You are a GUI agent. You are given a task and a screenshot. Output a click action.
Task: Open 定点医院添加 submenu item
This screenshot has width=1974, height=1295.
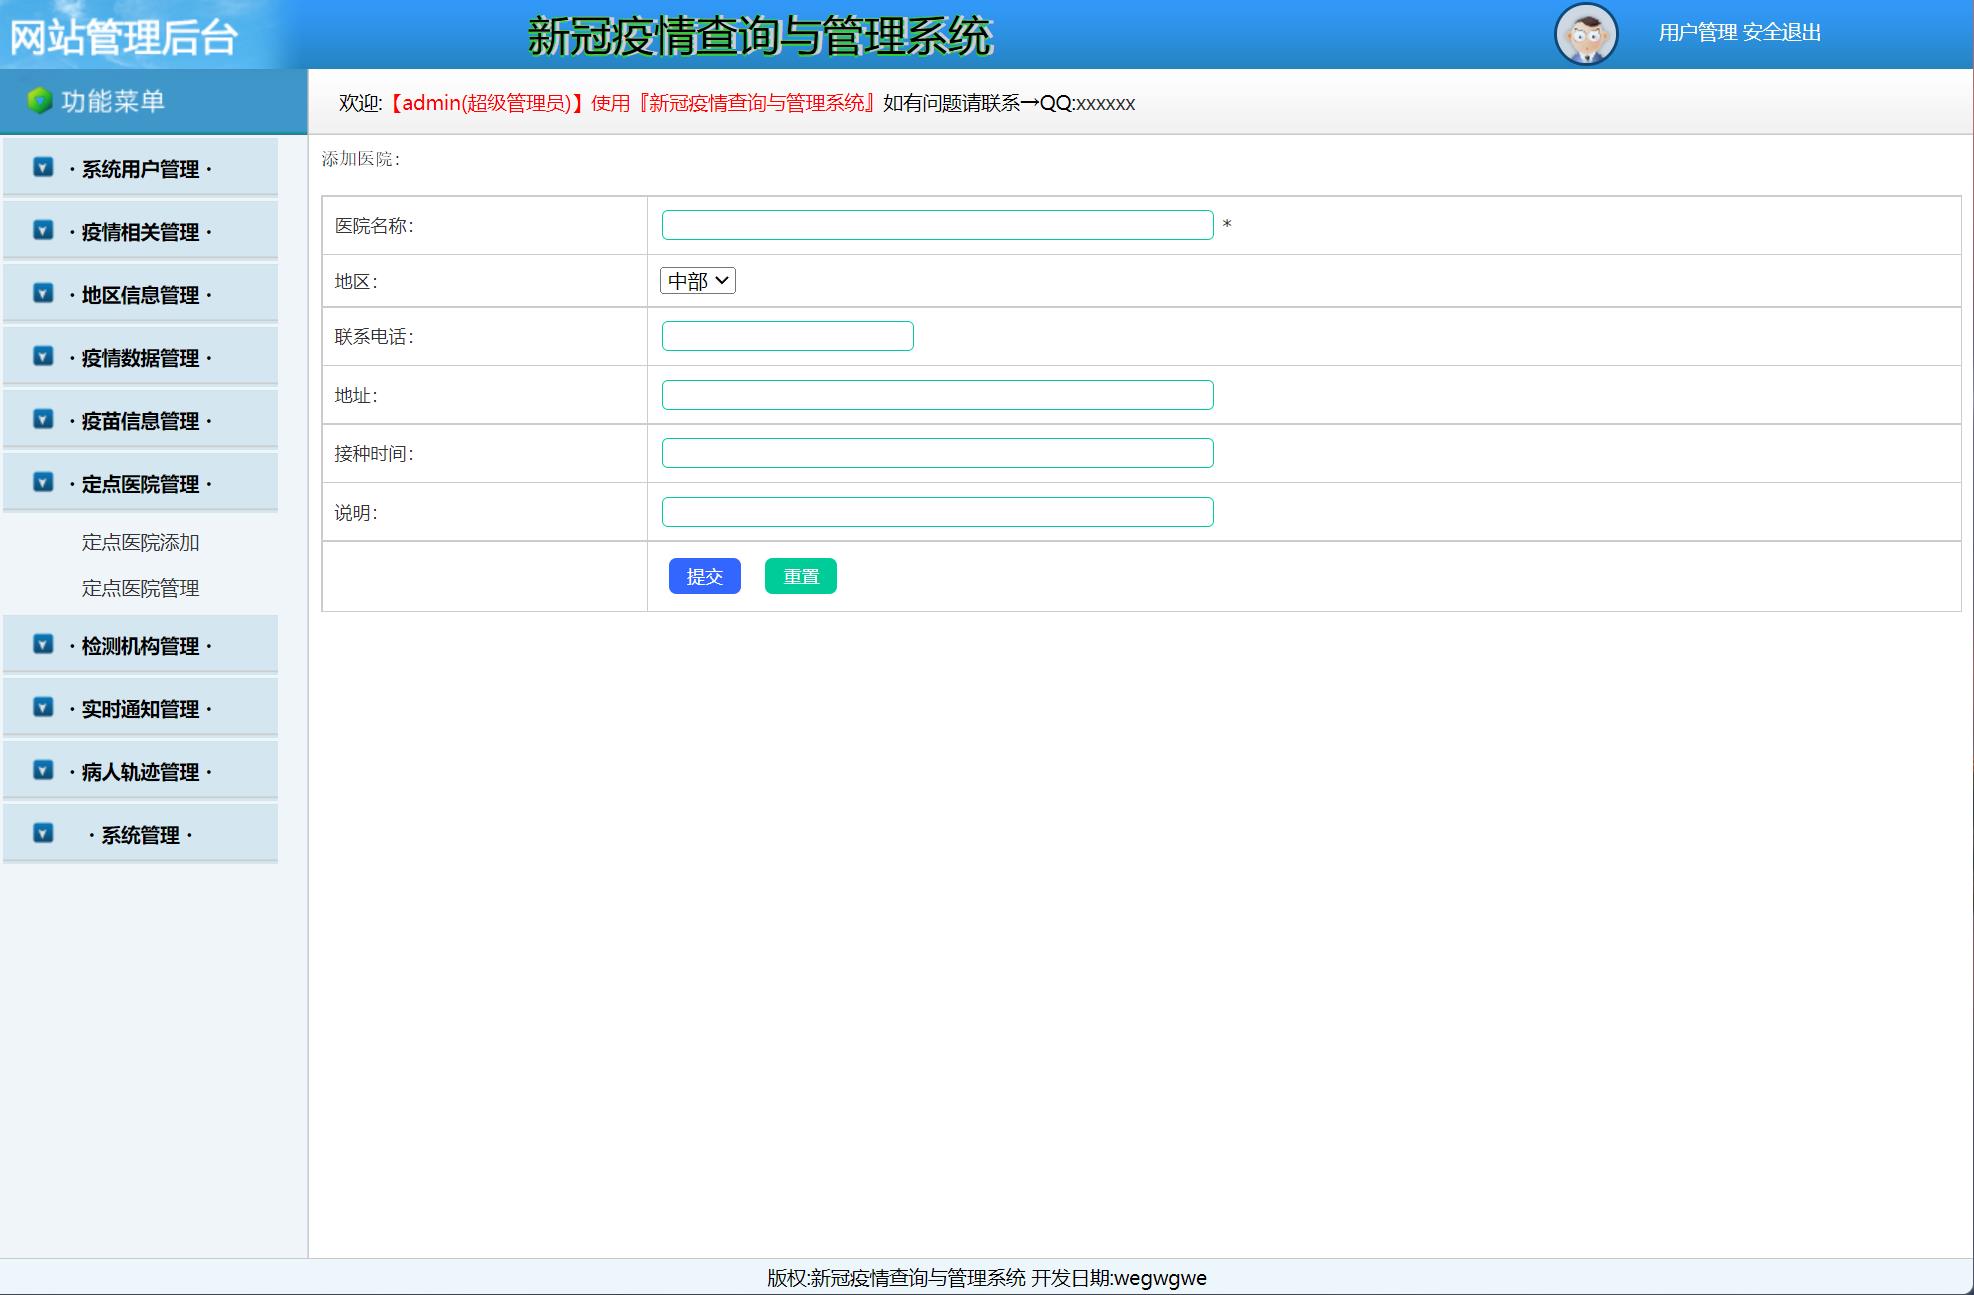[140, 542]
